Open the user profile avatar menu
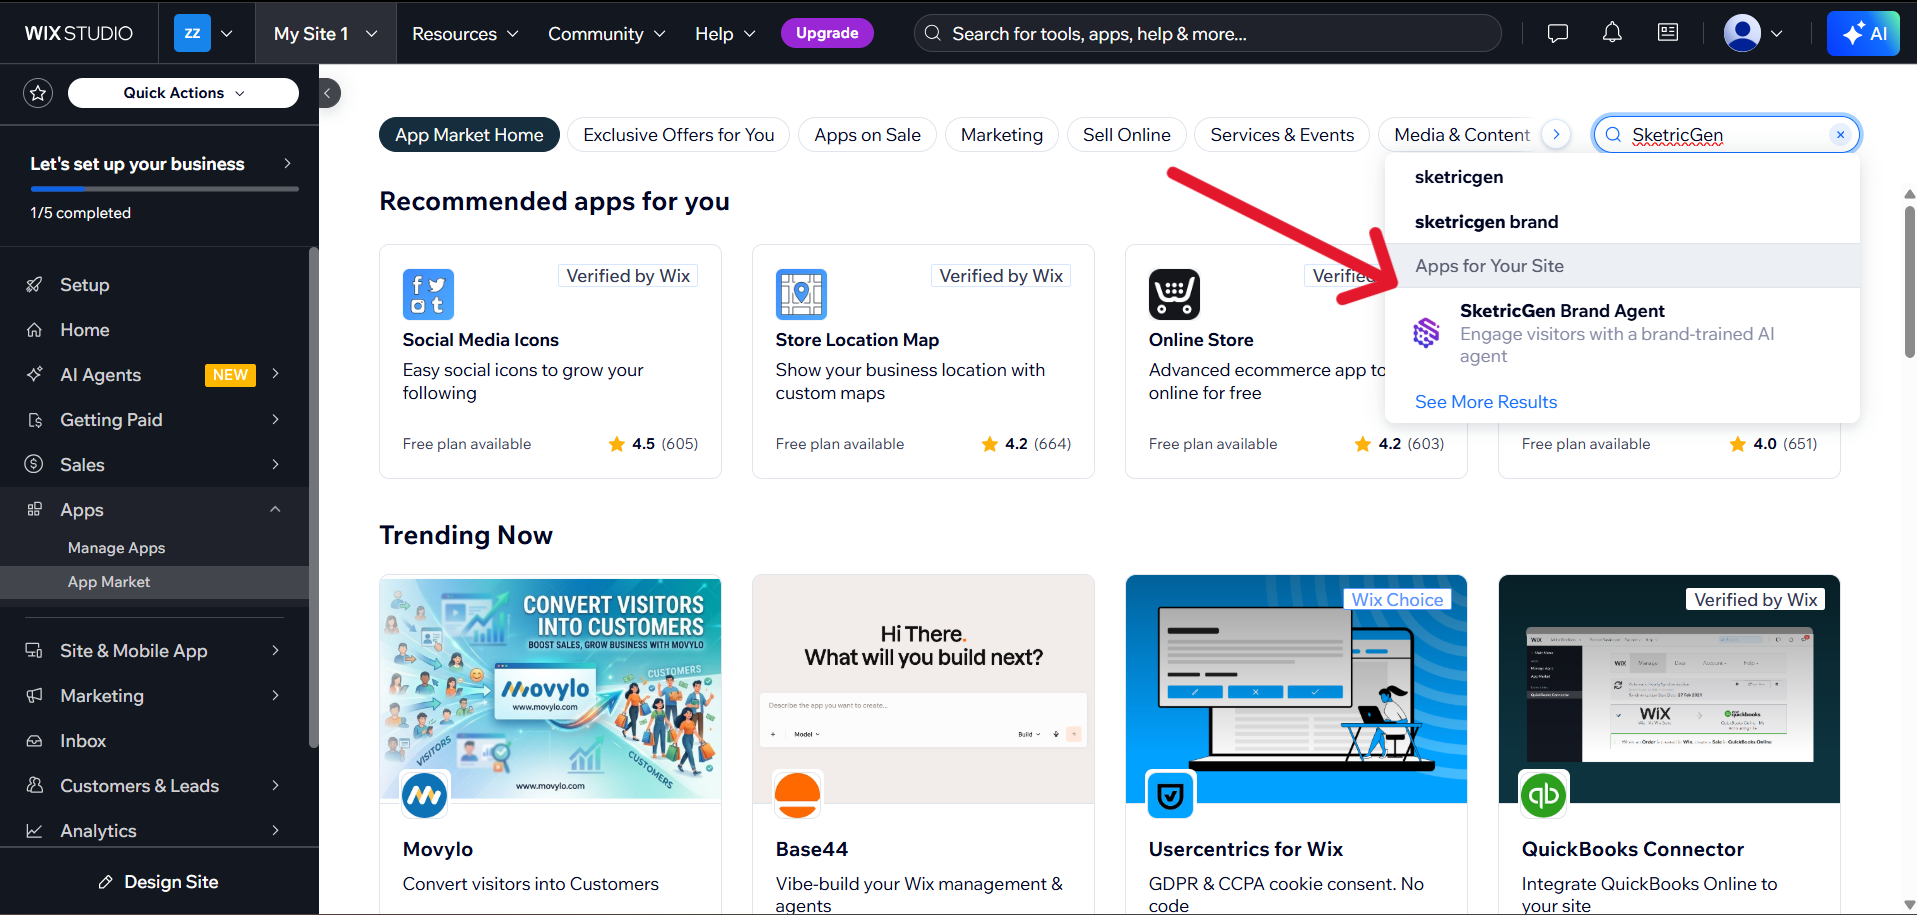 1753,33
